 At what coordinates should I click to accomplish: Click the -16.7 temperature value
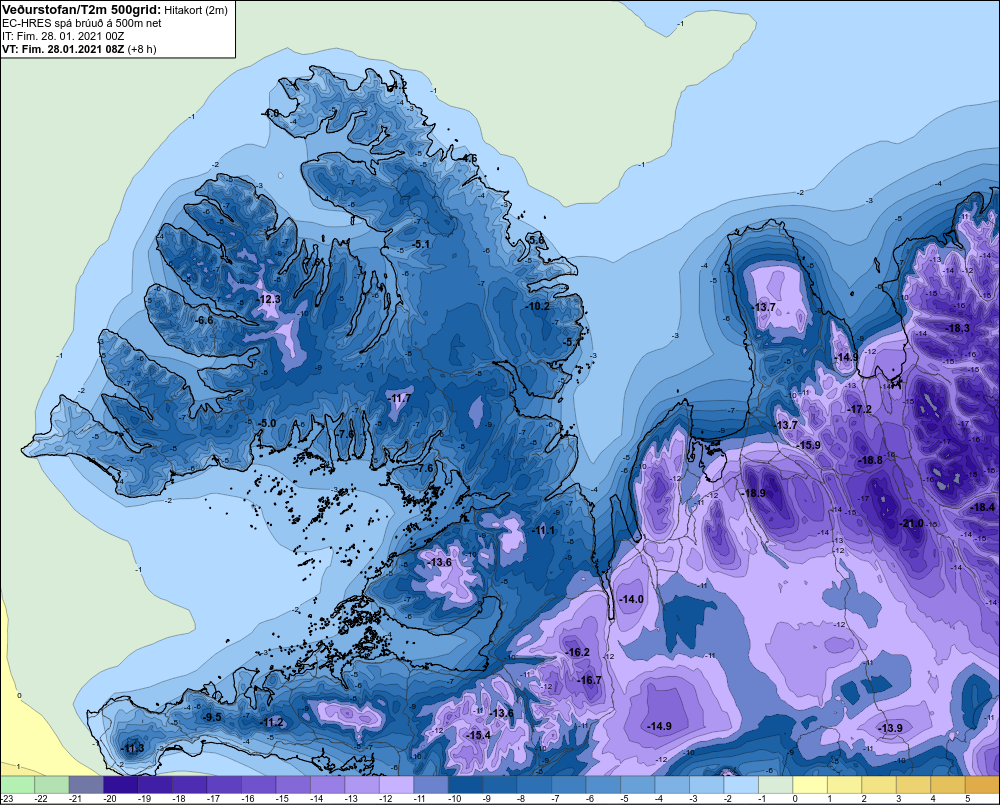click(x=590, y=681)
